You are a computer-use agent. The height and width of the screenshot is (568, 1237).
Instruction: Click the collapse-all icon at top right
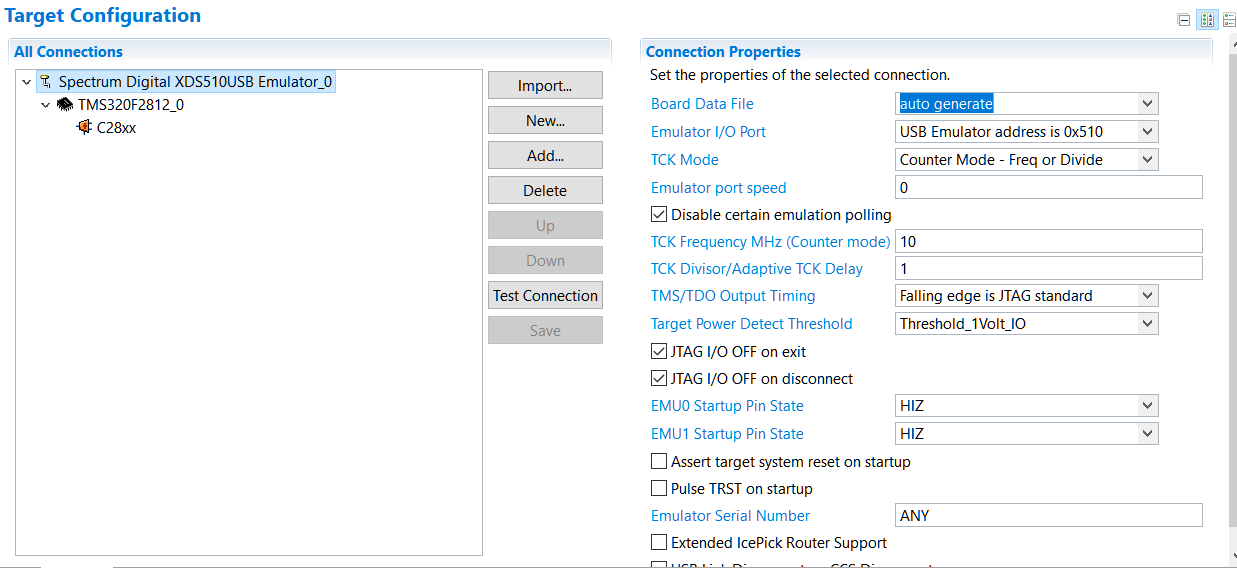pos(1184,19)
